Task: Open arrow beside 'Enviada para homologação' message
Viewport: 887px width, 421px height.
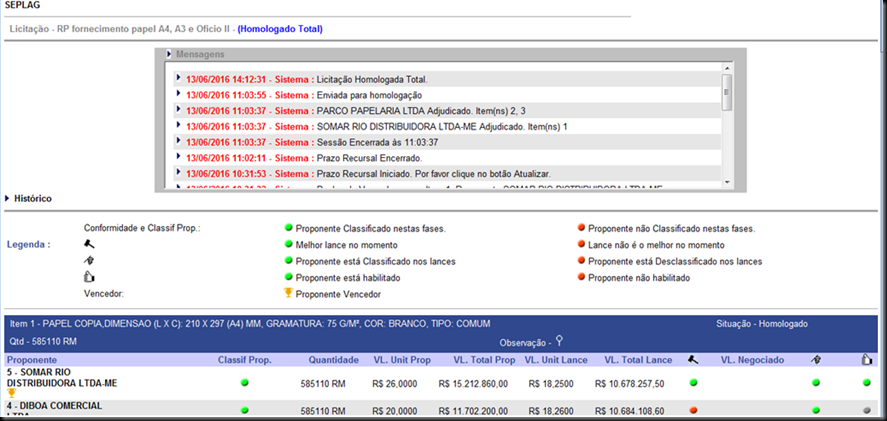Action: (x=178, y=93)
